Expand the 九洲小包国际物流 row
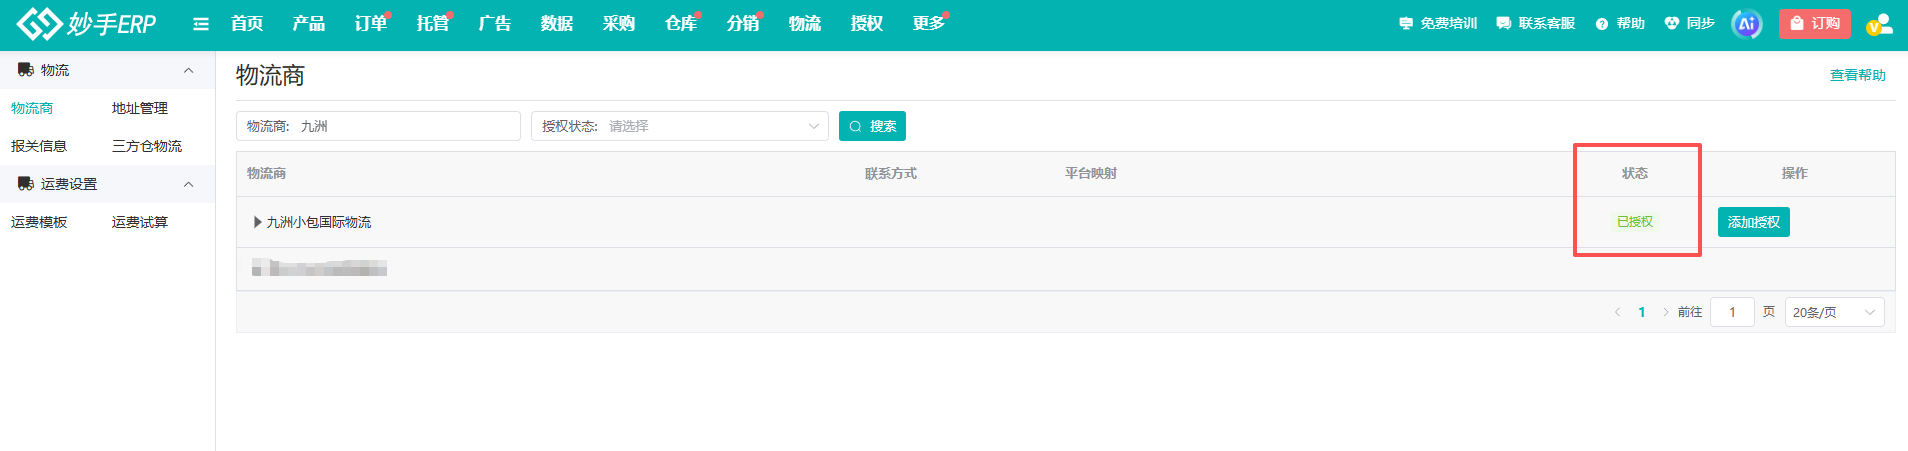 (258, 222)
